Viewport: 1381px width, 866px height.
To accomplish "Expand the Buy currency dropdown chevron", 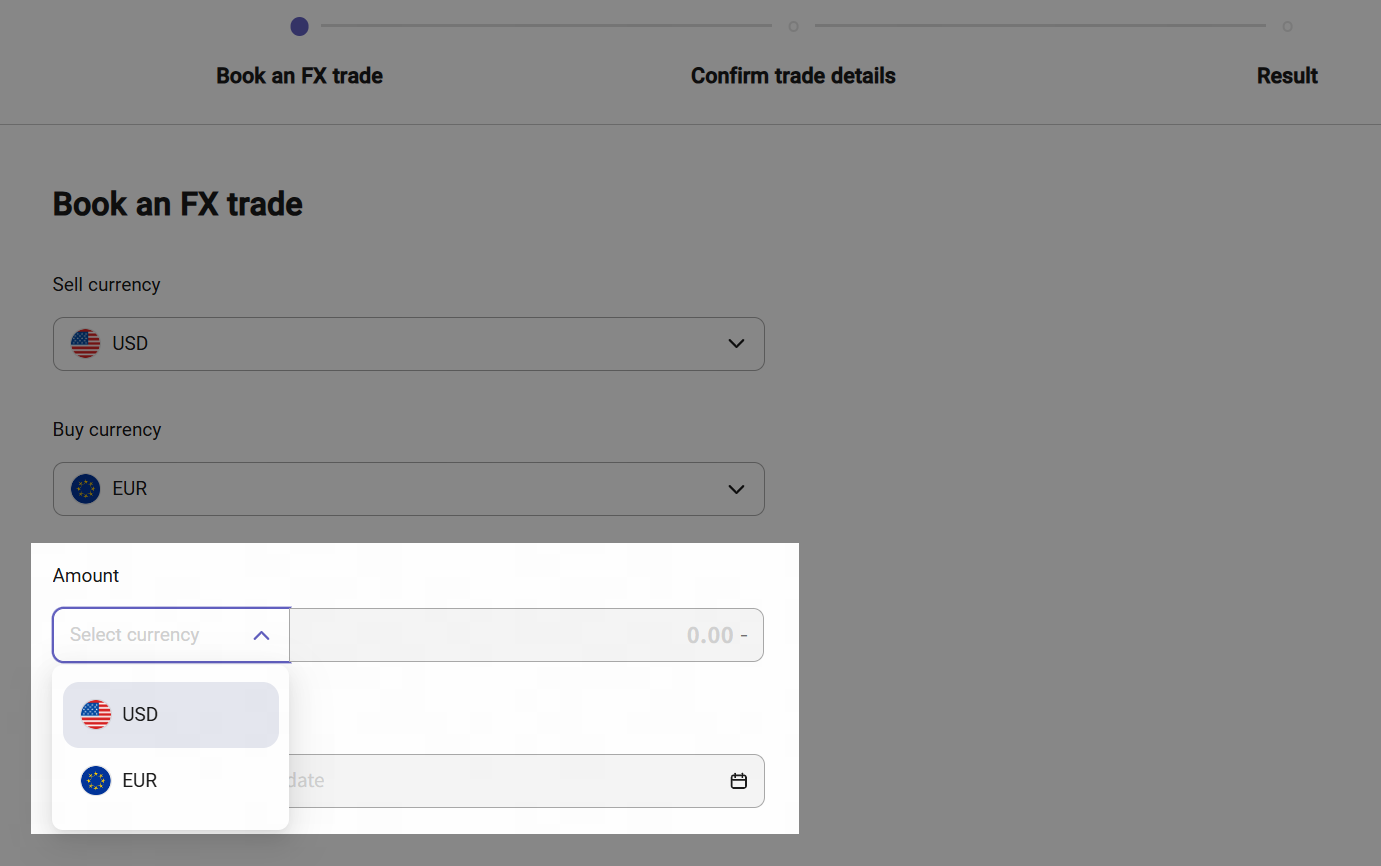I will pos(736,489).
